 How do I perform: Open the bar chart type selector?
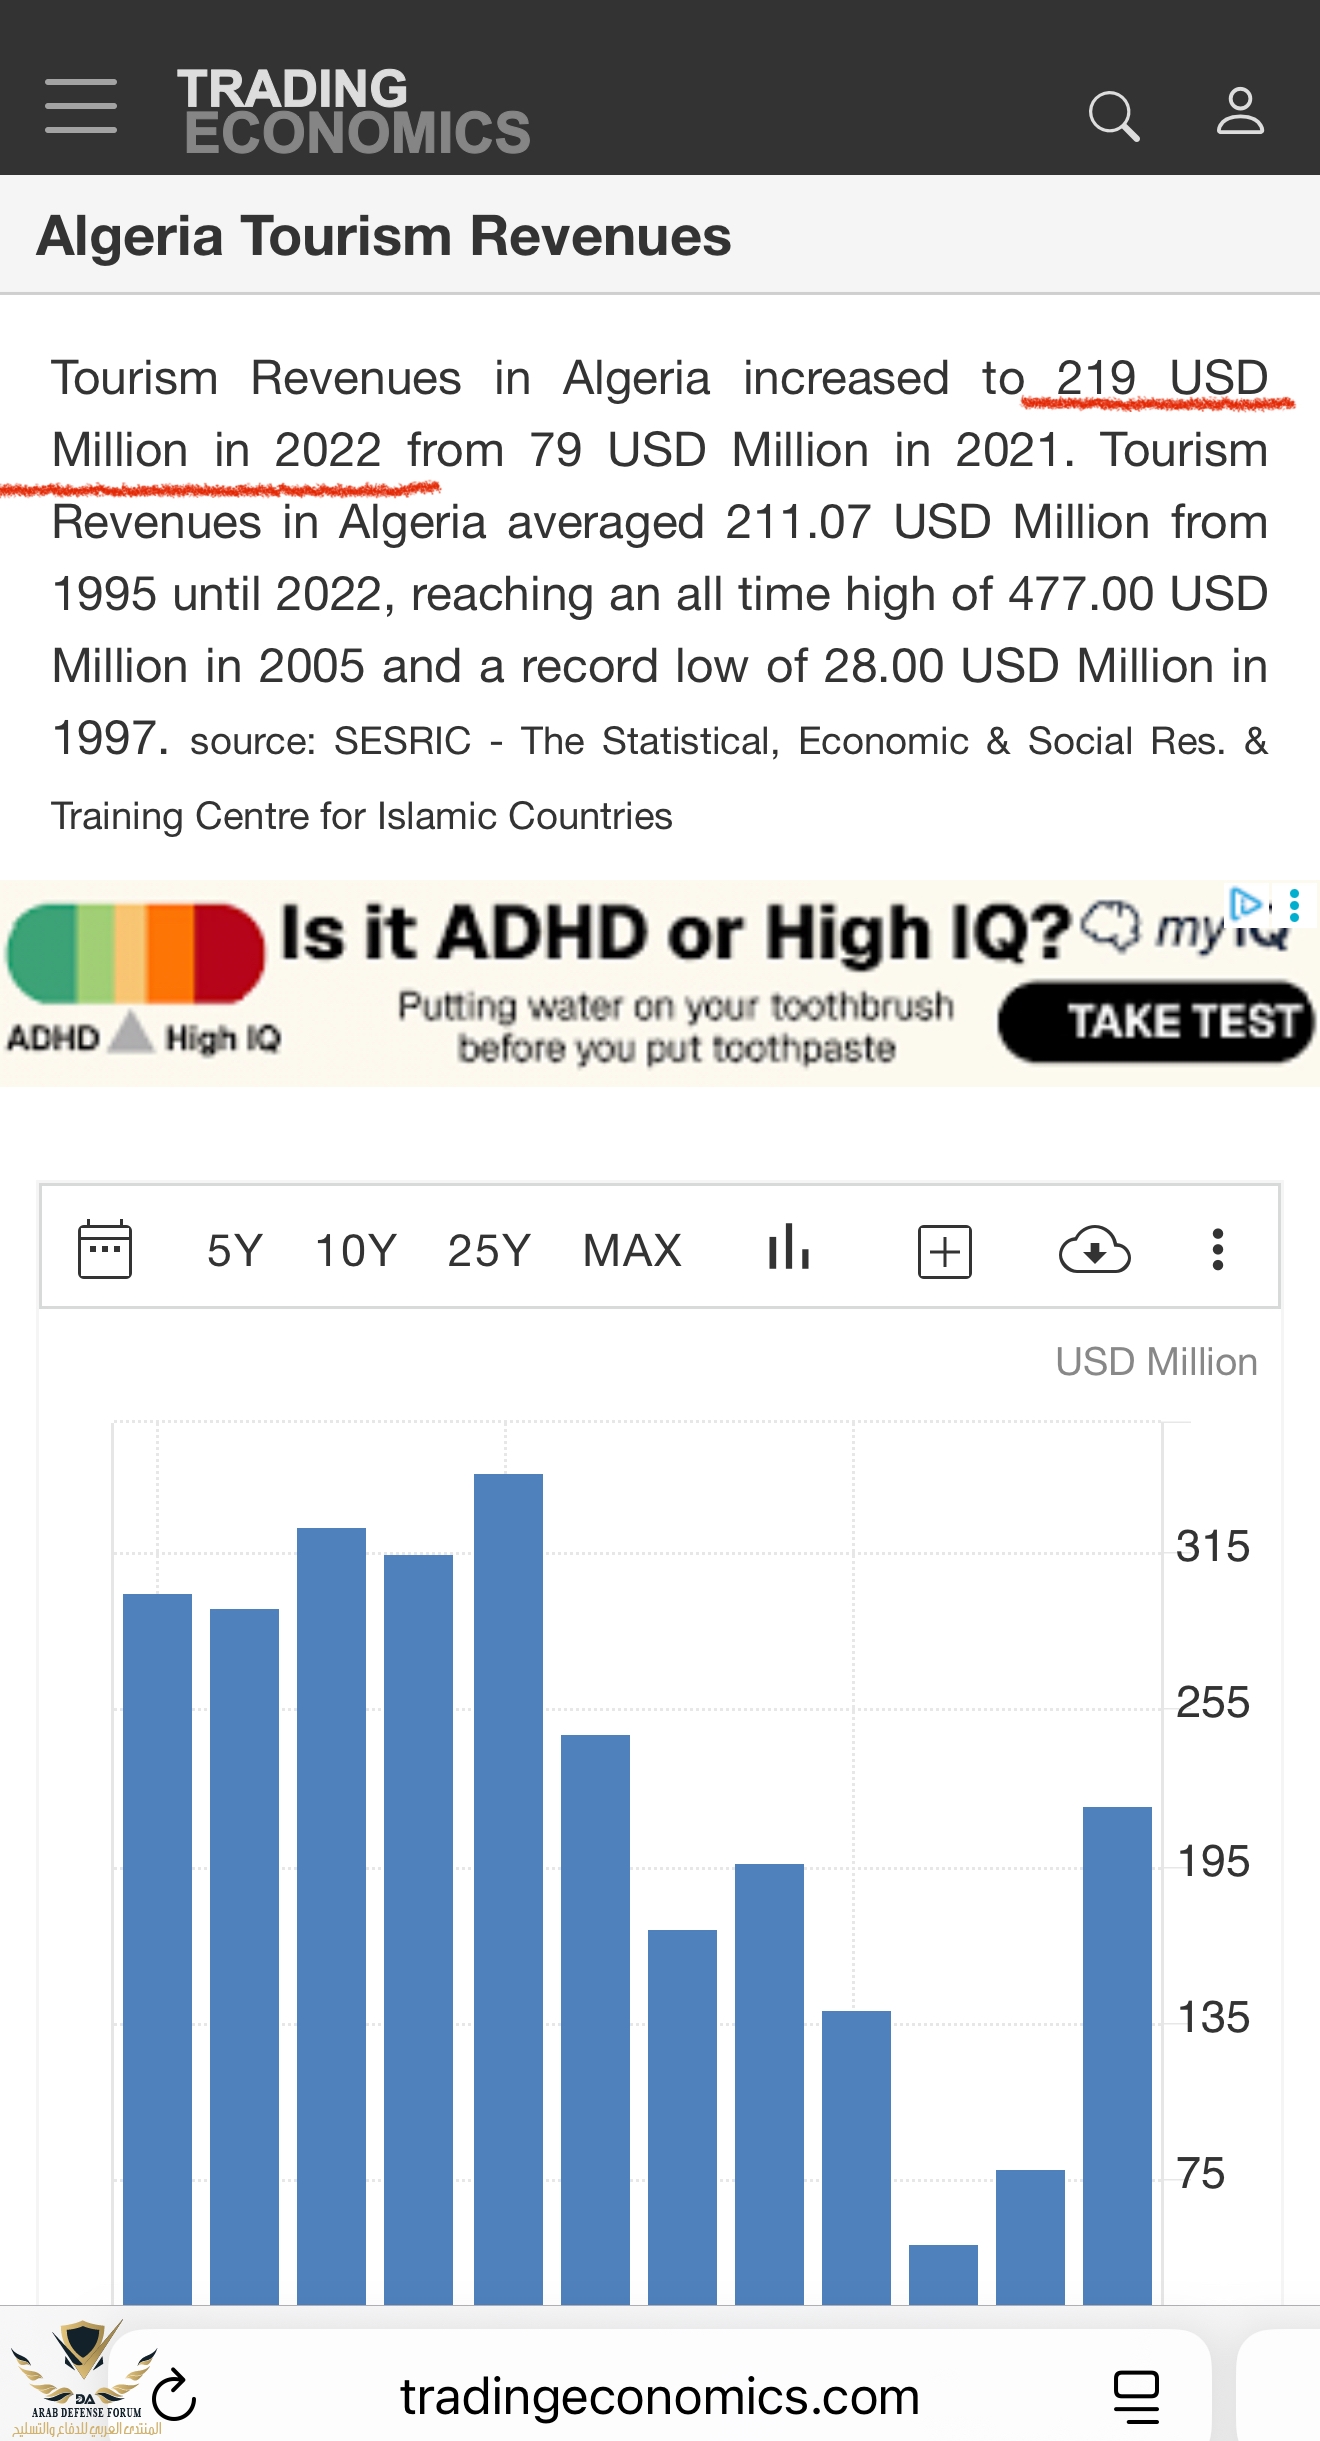pyautogui.click(x=789, y=1248)
